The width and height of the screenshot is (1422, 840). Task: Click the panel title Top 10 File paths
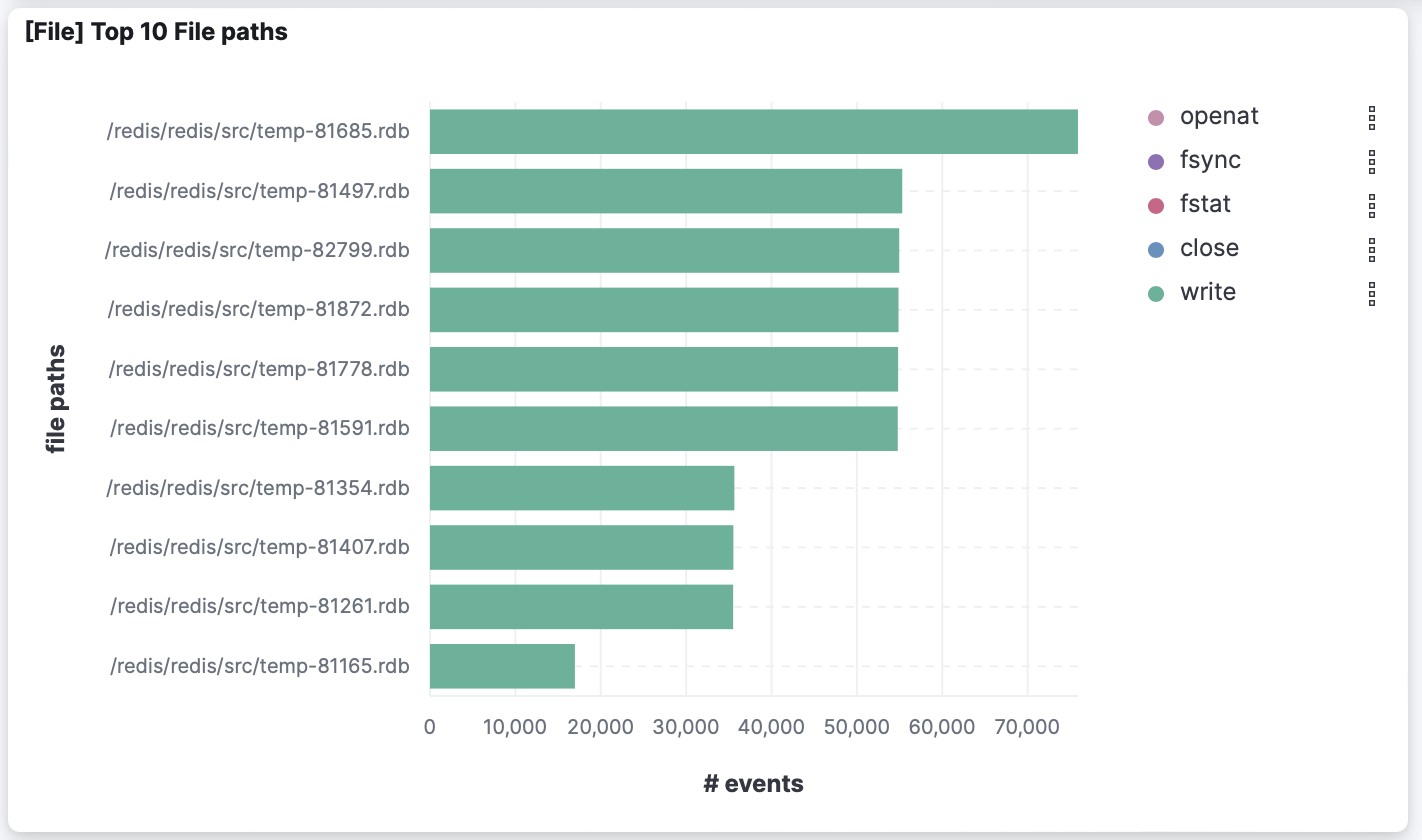pyautogui.click(x=156, y=32)
